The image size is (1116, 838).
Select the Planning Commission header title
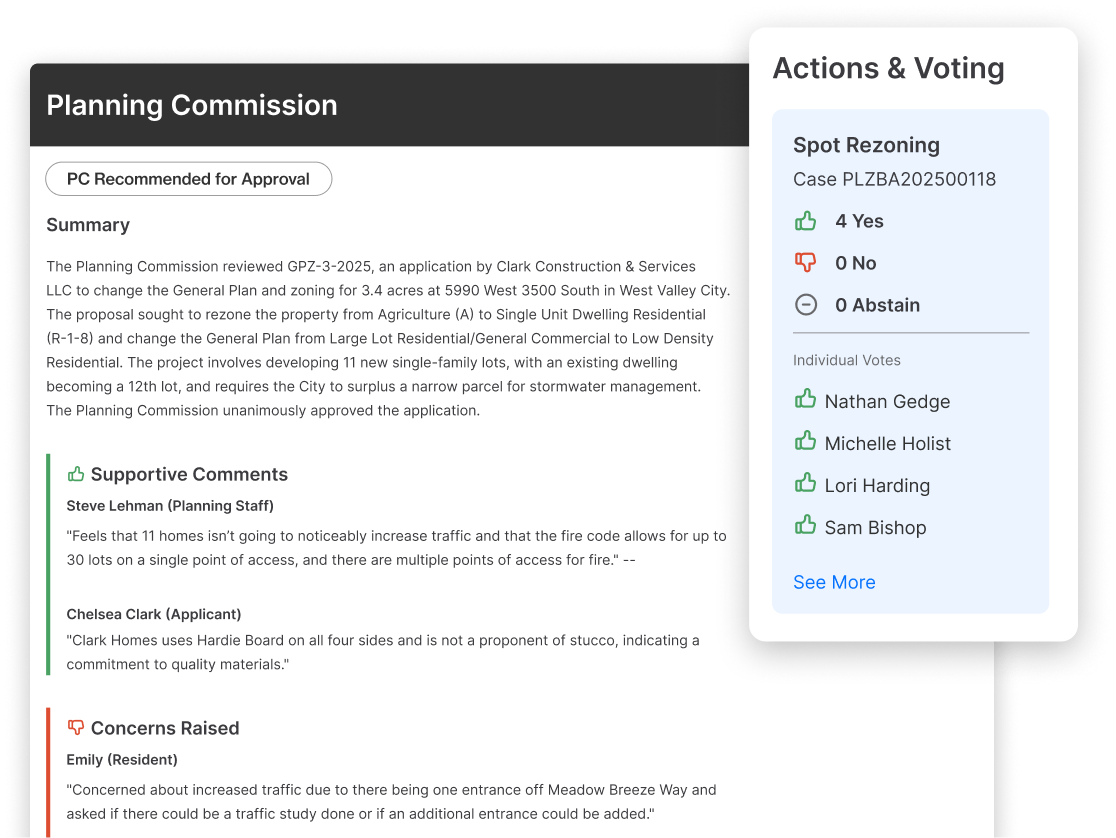click(191, 105)
